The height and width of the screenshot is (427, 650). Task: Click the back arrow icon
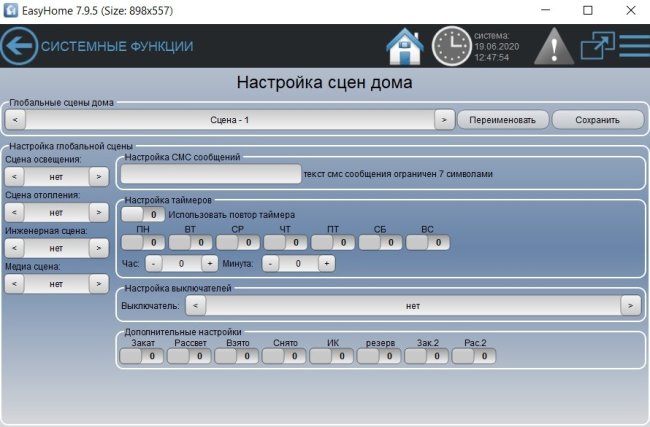pyautogui.click(x=19, y=46)
